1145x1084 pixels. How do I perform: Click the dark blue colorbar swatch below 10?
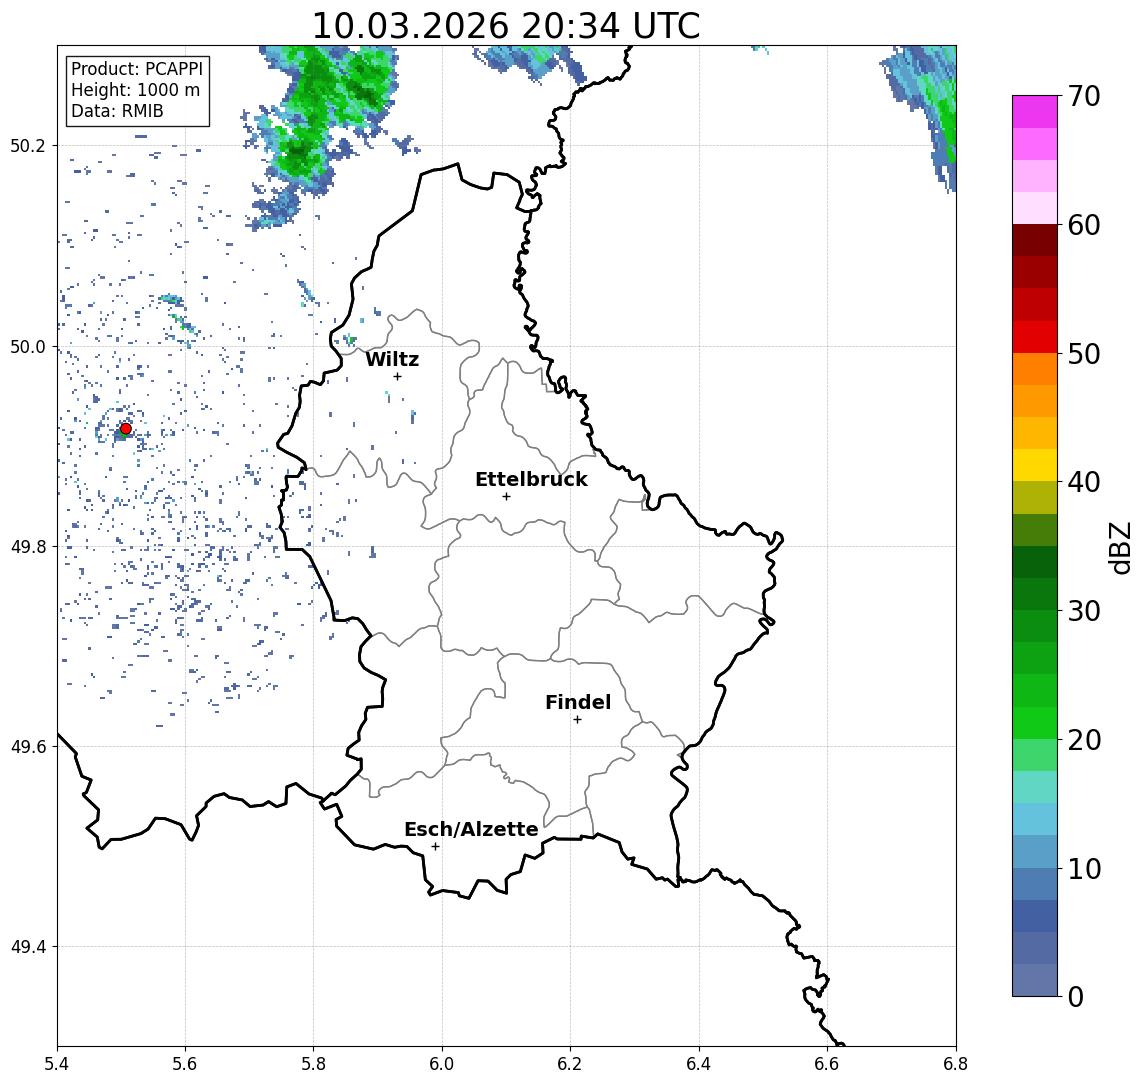click(1035, 915)
